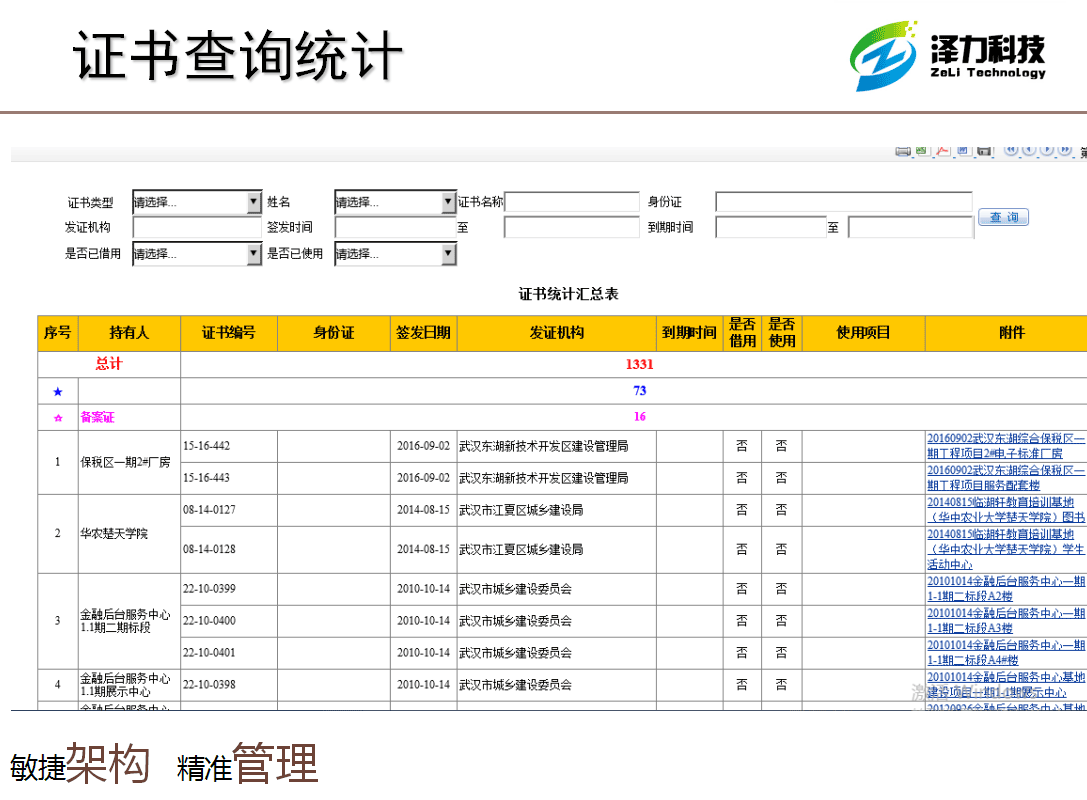
Task: Export report to Word icon
Action: point(963,151)
